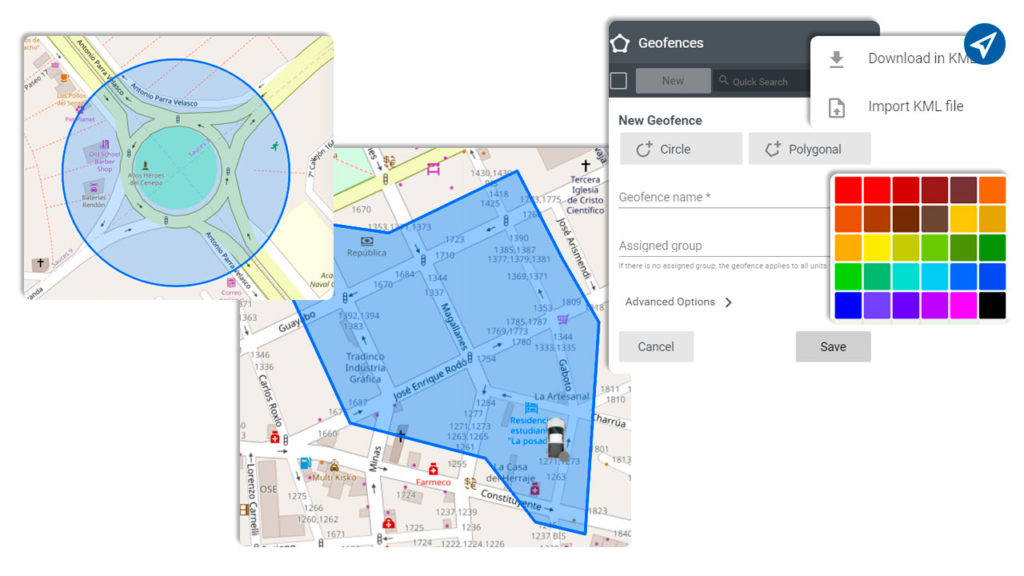Click the Charrúa street label
Viewport: 1024px width, 576px height.
(x=609, y=420)
